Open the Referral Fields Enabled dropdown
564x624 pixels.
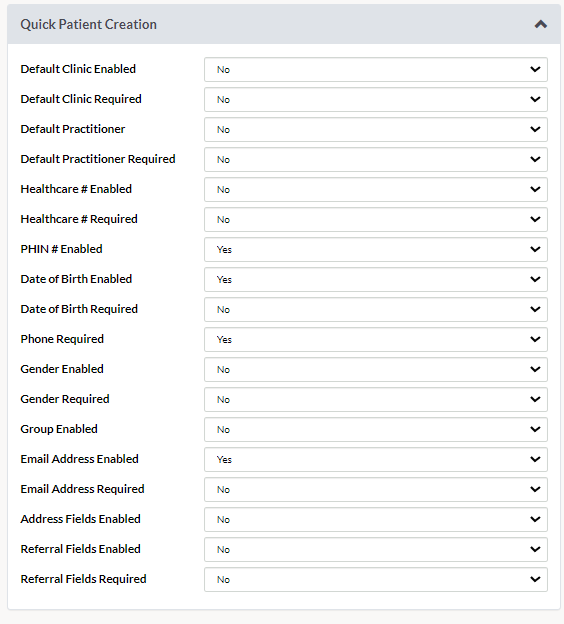pos(376,549)
